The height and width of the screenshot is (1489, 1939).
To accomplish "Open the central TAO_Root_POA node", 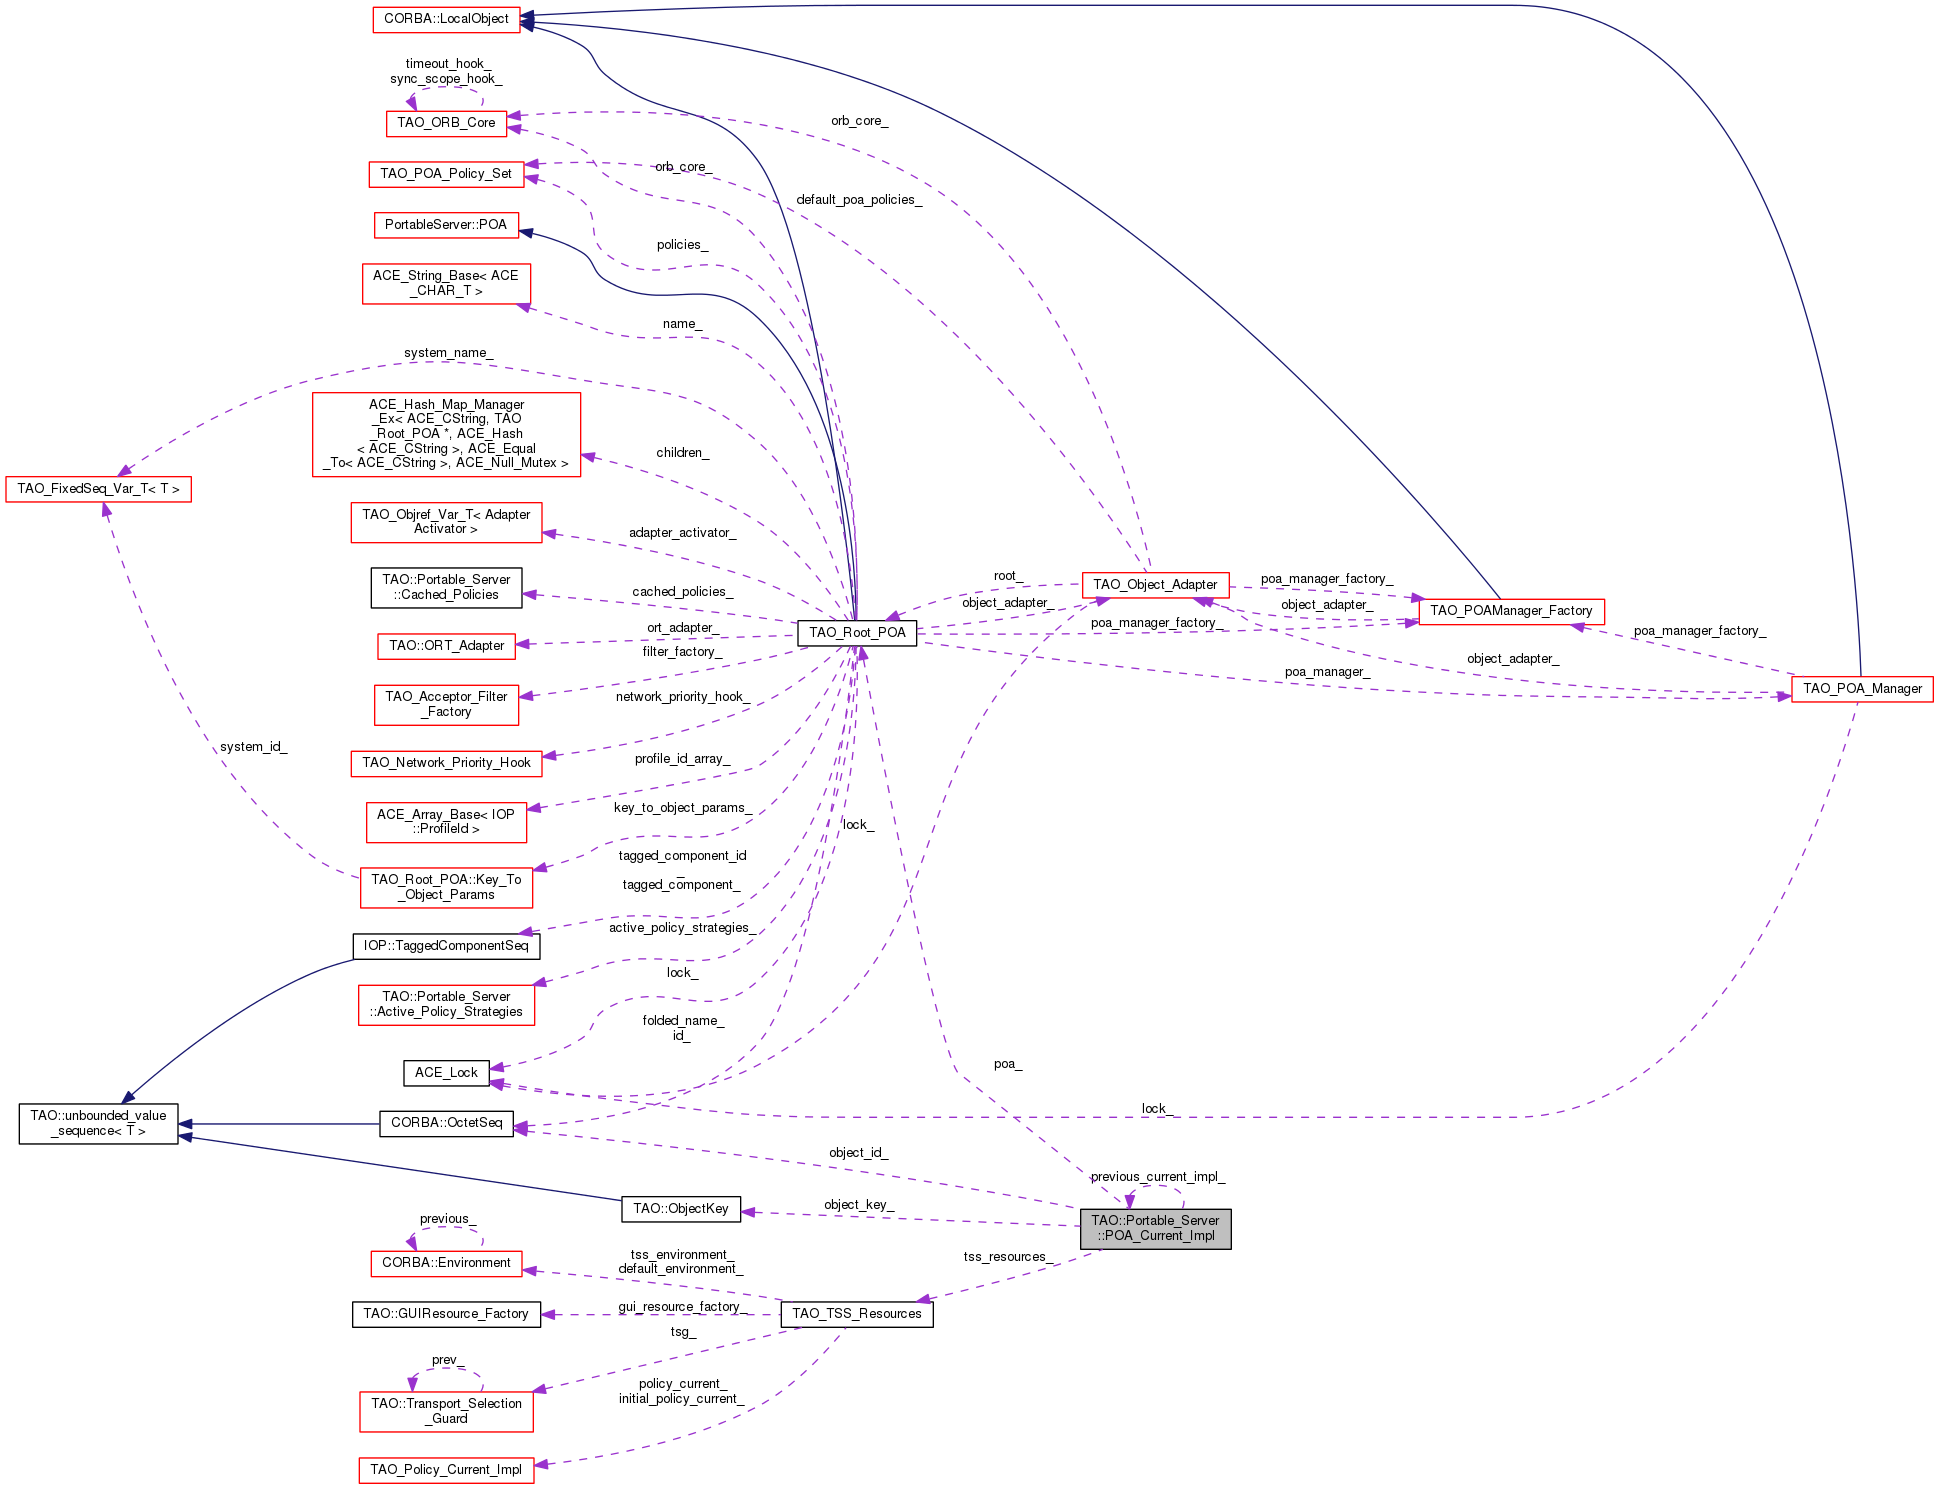I will (x=857, y=633).
